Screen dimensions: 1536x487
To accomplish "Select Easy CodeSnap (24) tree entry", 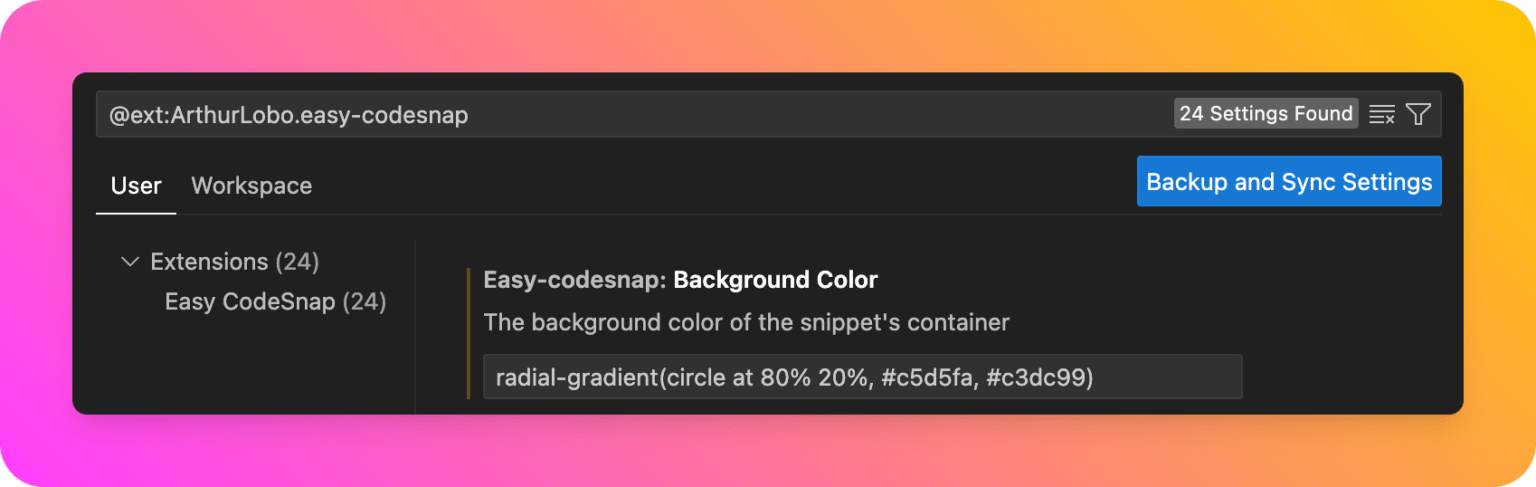I will 275,302.
